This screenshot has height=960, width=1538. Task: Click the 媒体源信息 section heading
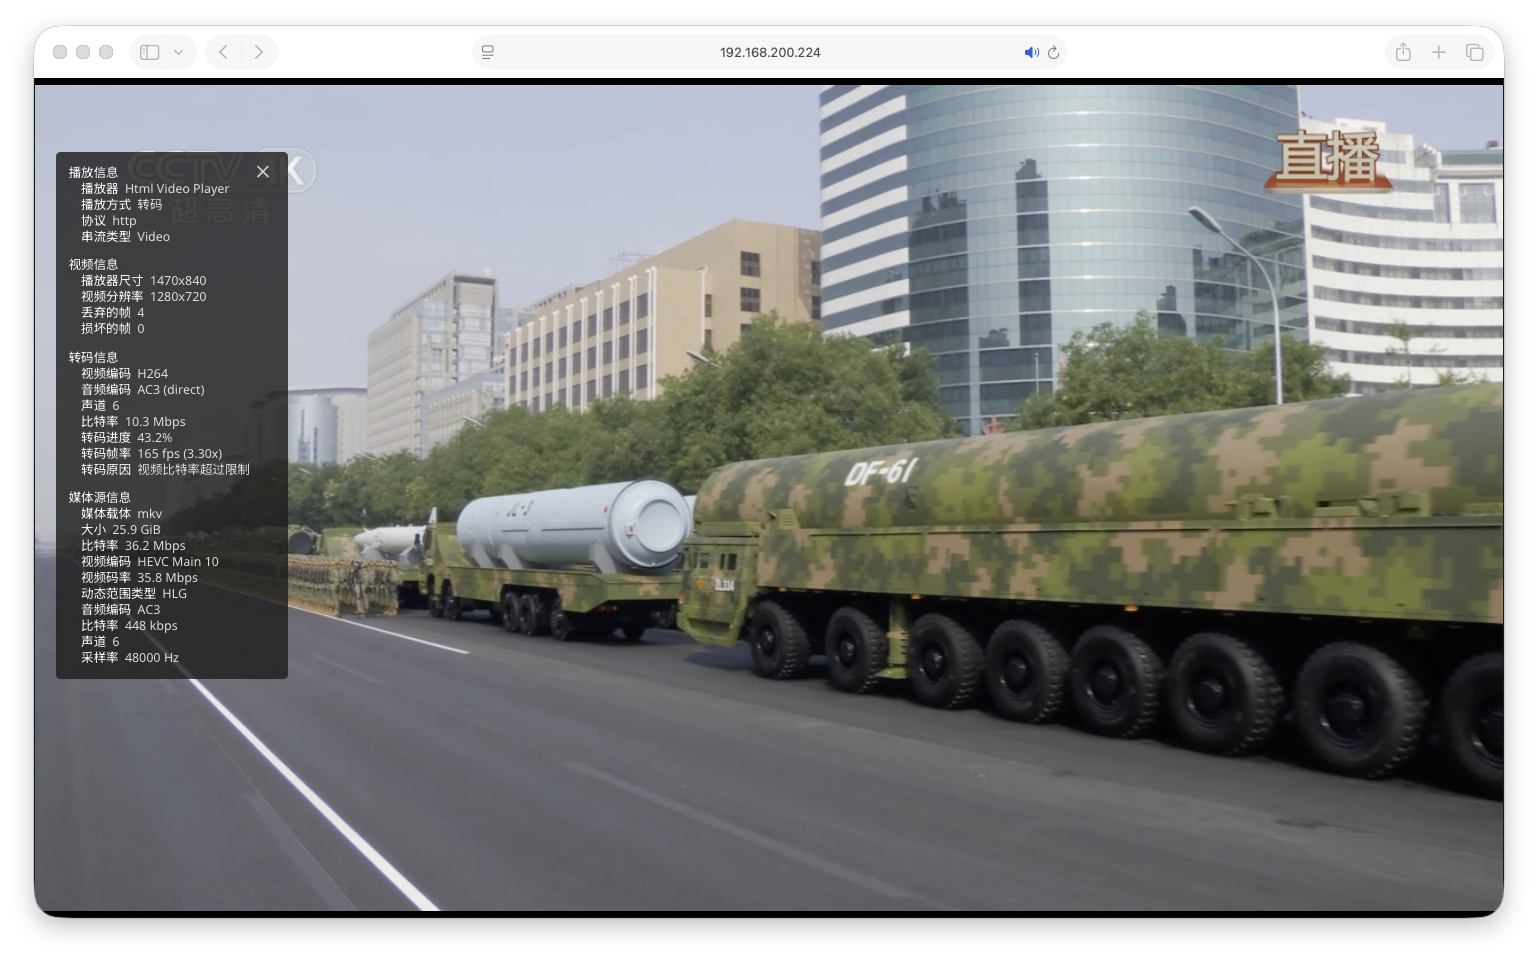(102, 497)
